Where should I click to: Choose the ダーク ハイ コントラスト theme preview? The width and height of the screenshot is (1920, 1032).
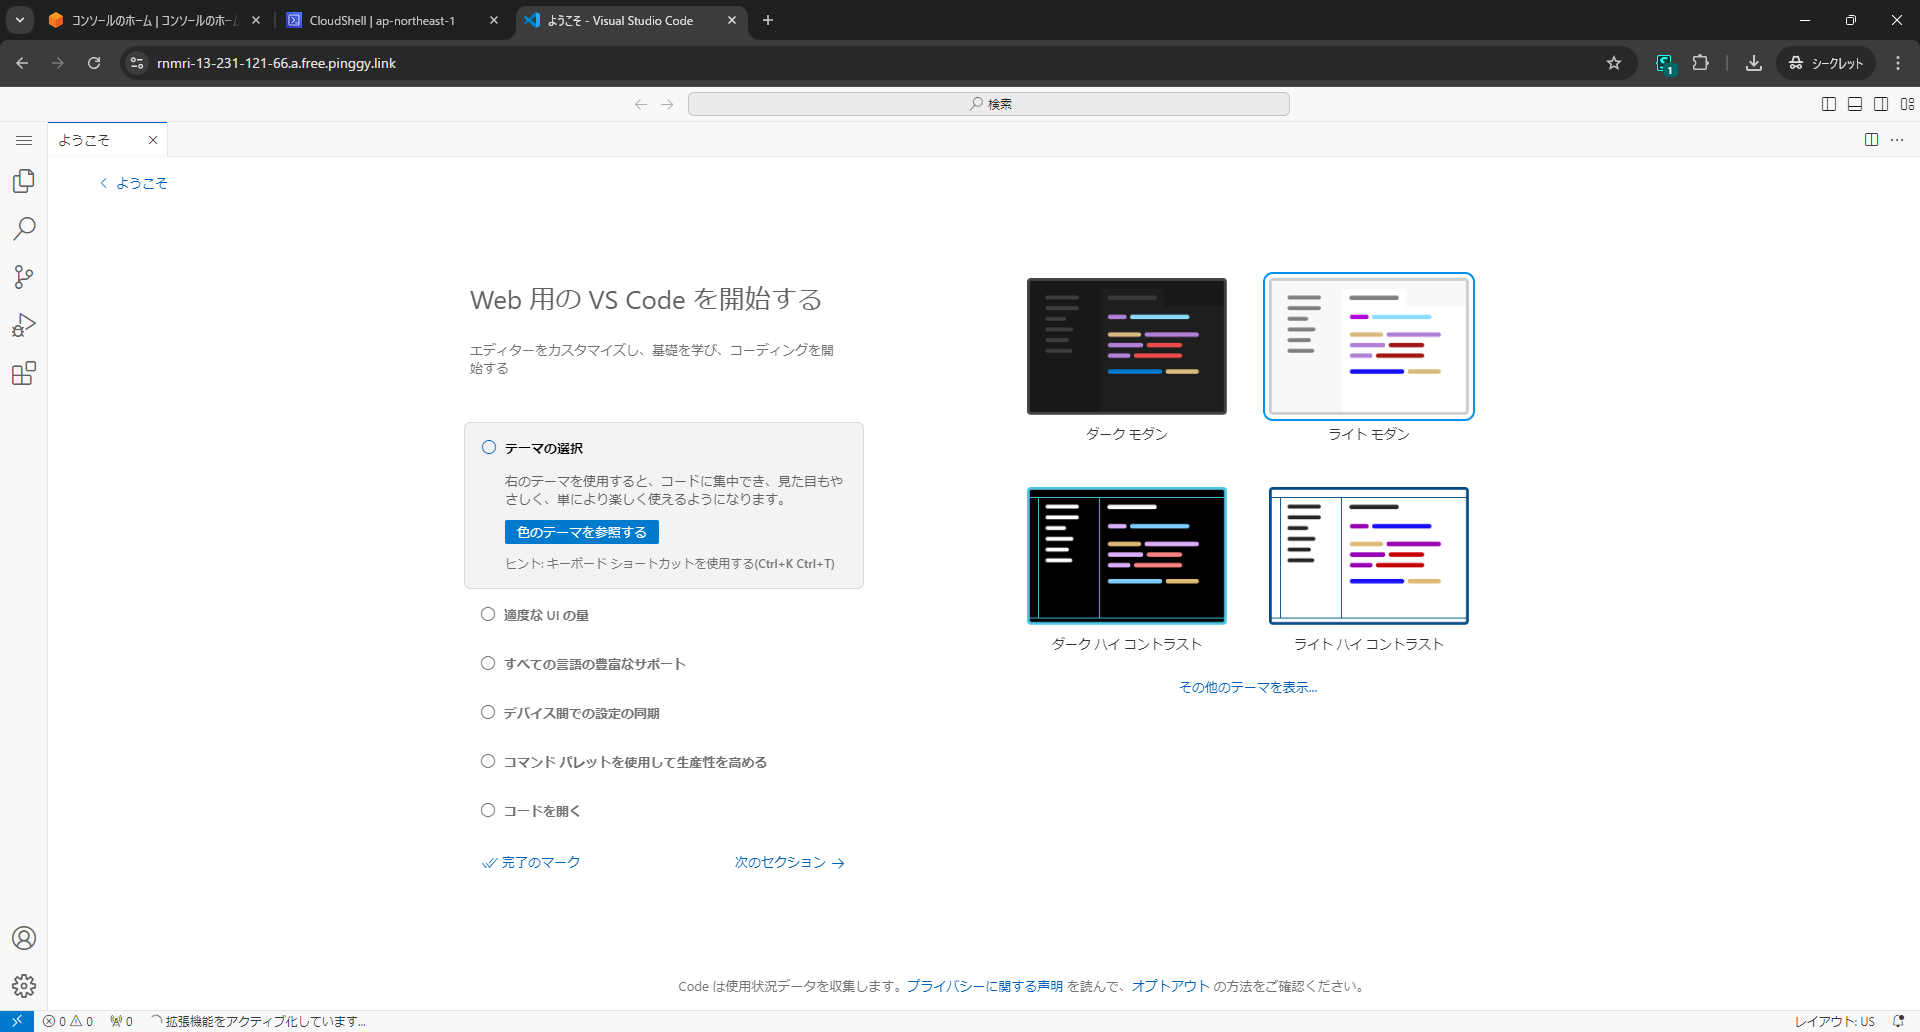(x=1127, y=556)
